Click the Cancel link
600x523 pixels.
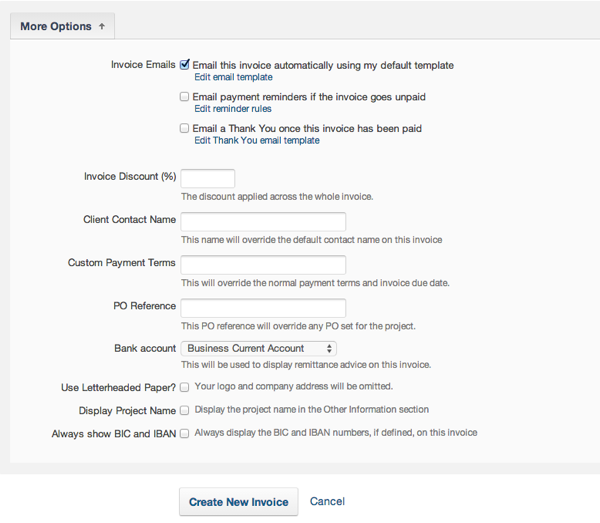(327, 502)
